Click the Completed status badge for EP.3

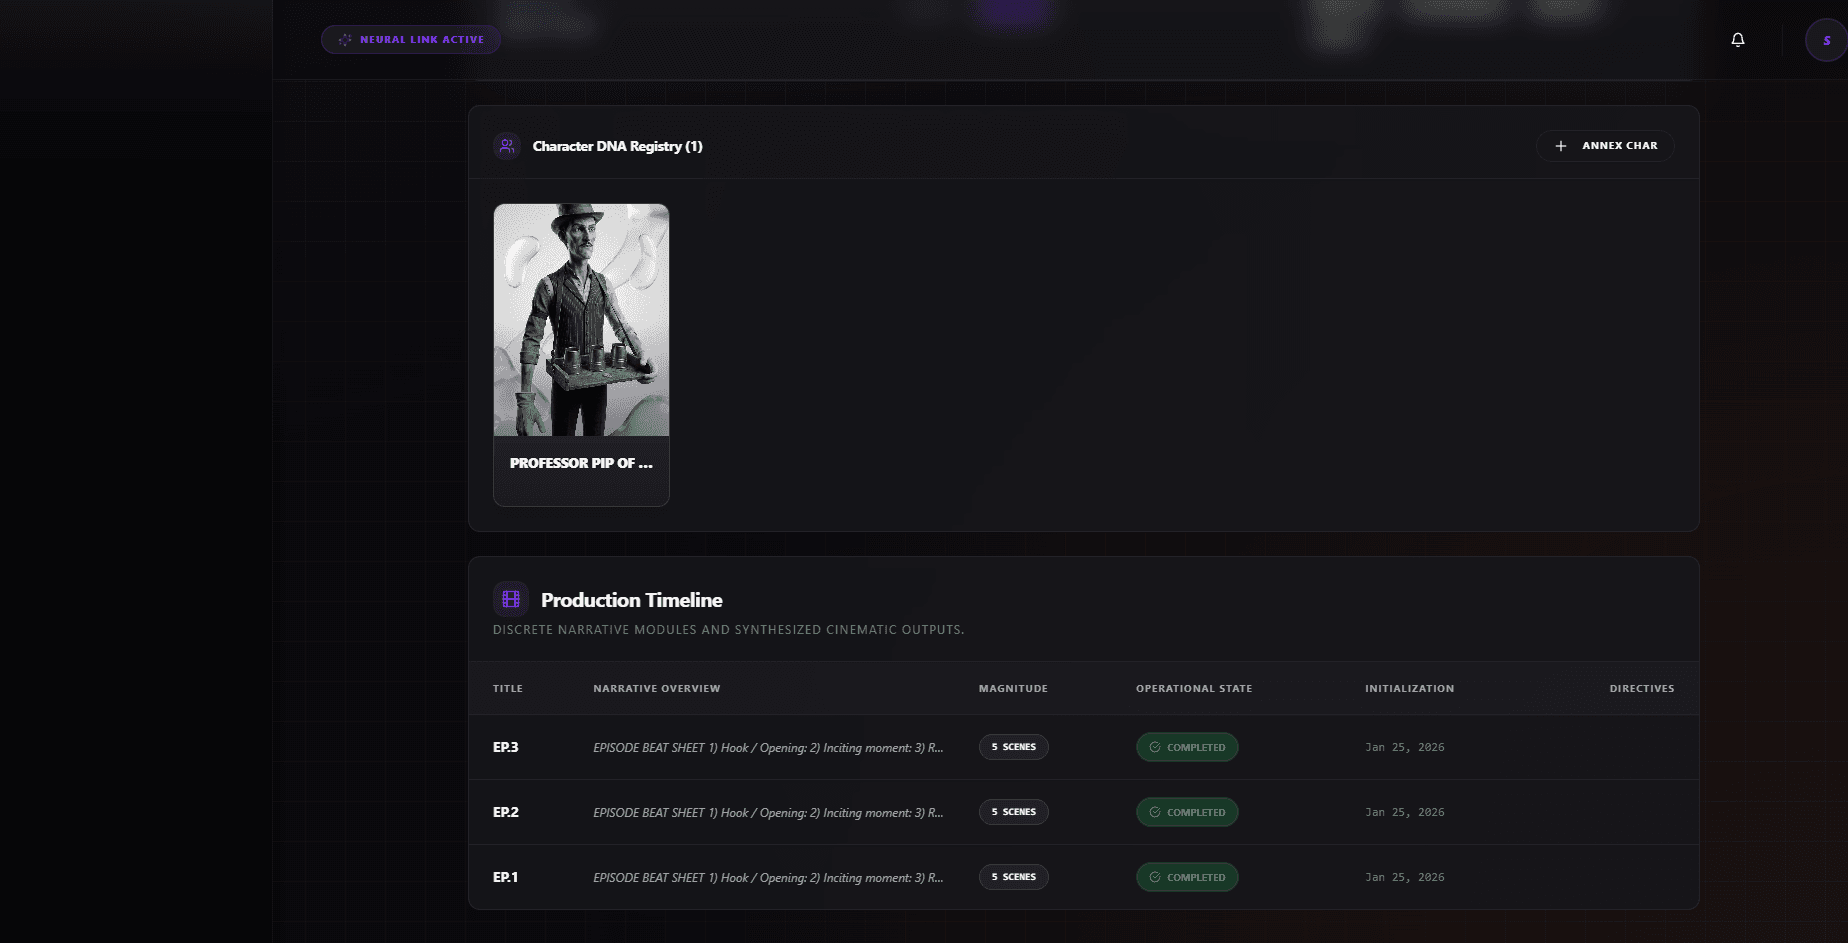1187,747
